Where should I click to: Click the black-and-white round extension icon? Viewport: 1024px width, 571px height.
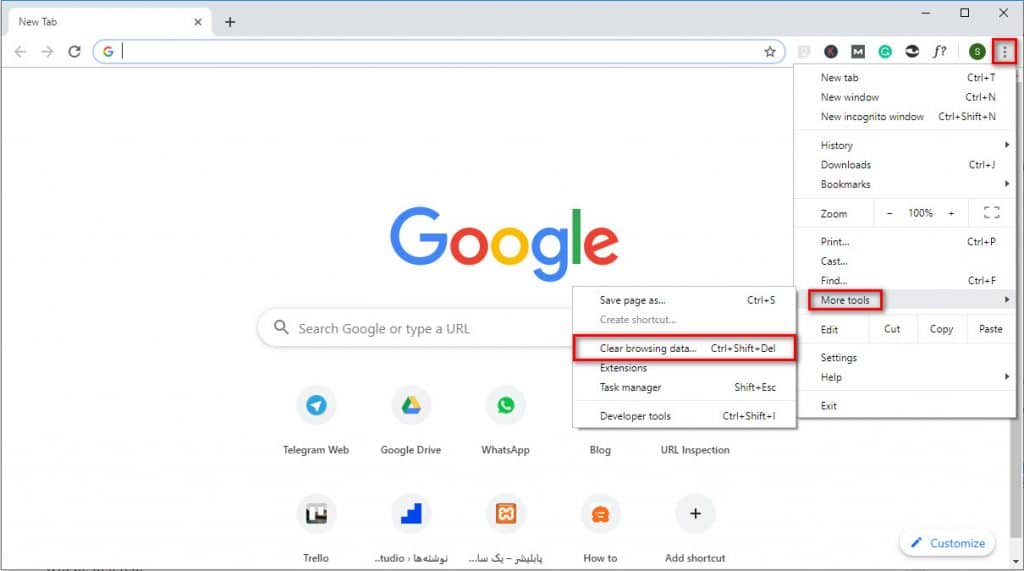[x=912, y=52]
